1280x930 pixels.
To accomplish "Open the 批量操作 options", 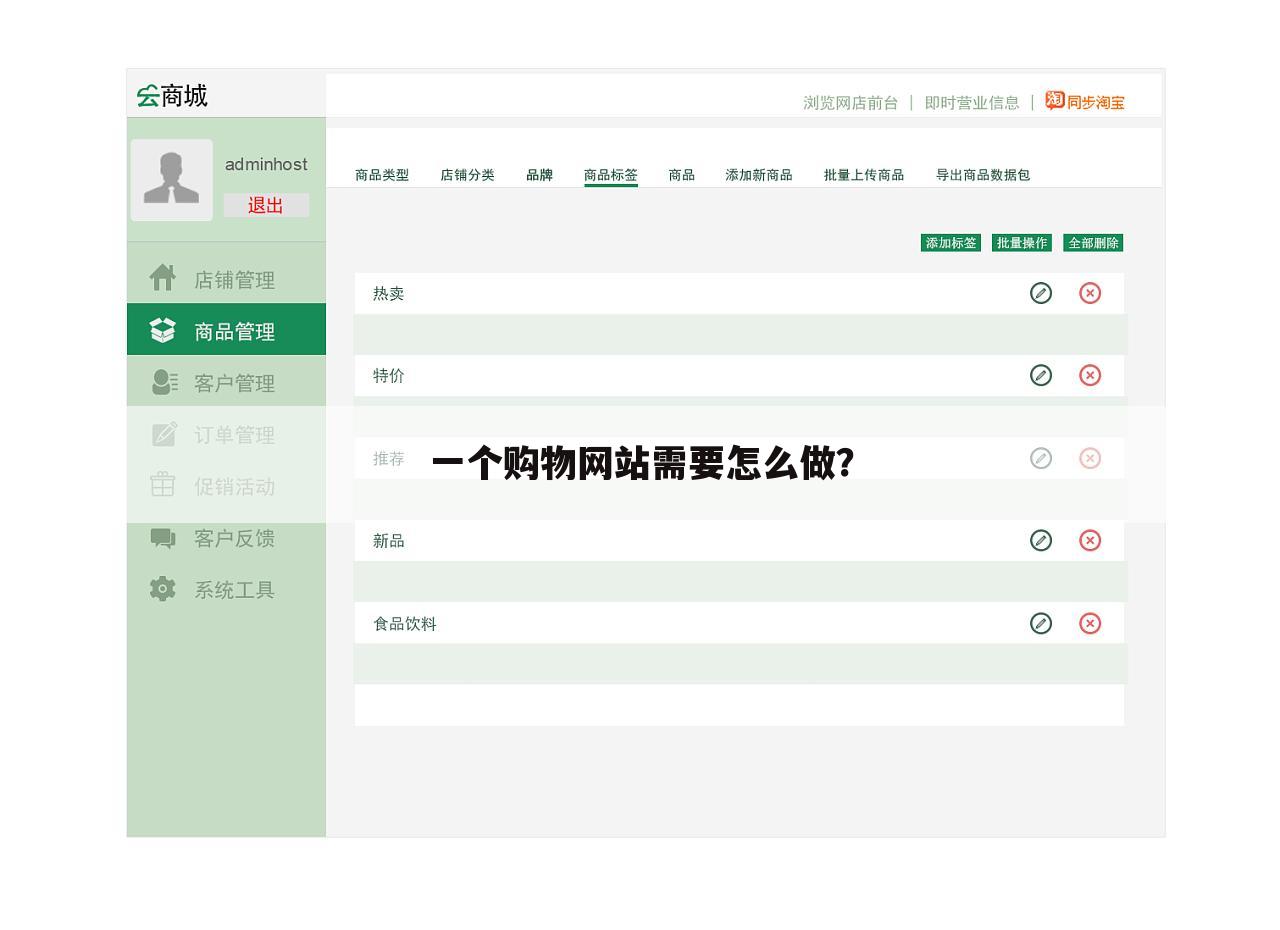I will click(1021, 242).
